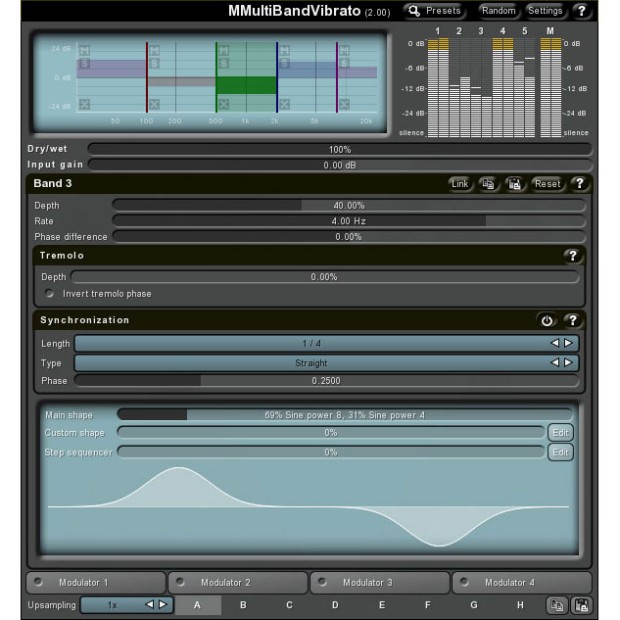Reset Band 3 with the Reset button
This screenshot has width=620, height=620.
click(548, 184)
